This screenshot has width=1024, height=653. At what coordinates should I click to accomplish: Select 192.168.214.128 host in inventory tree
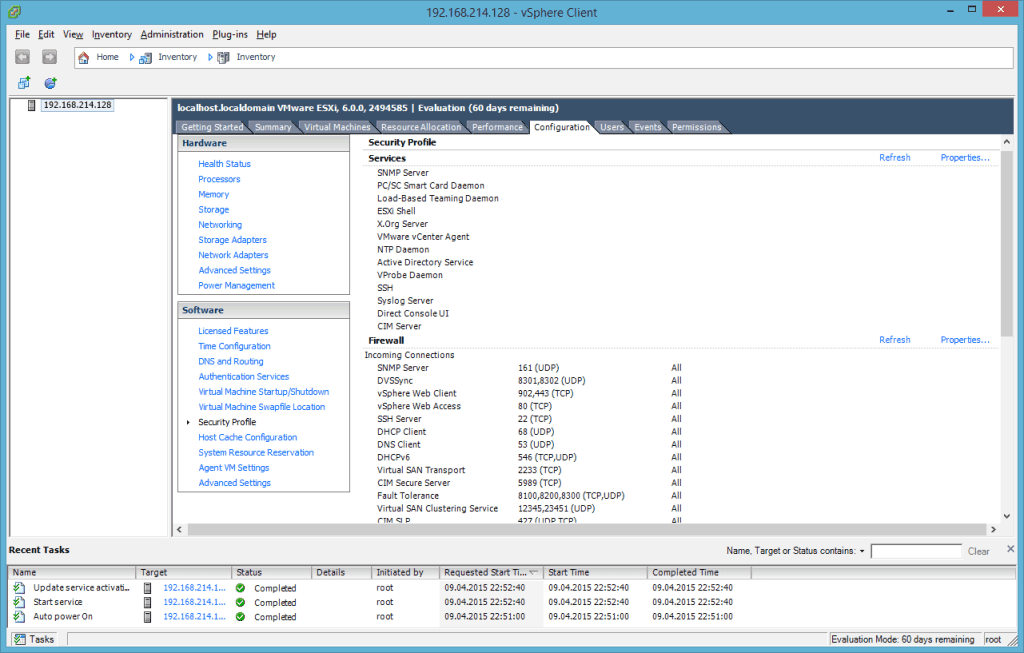[x=77, y=105]
